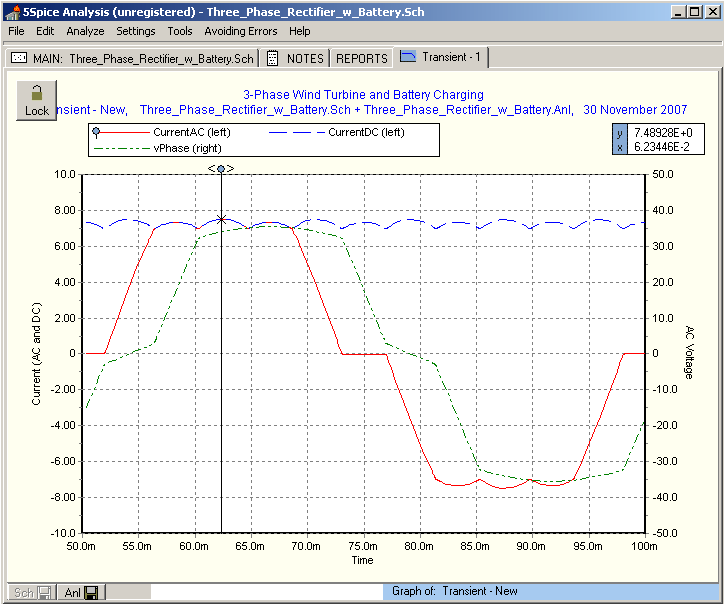Open the Settings menu
The width and height of the screenshot is (724, 604).
(x=136, y=31)
